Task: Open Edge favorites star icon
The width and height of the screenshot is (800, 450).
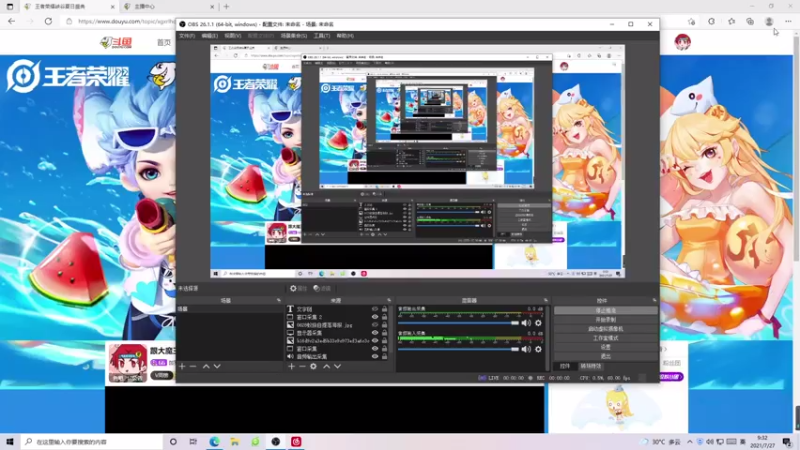Action: click(x=731, y=21)
